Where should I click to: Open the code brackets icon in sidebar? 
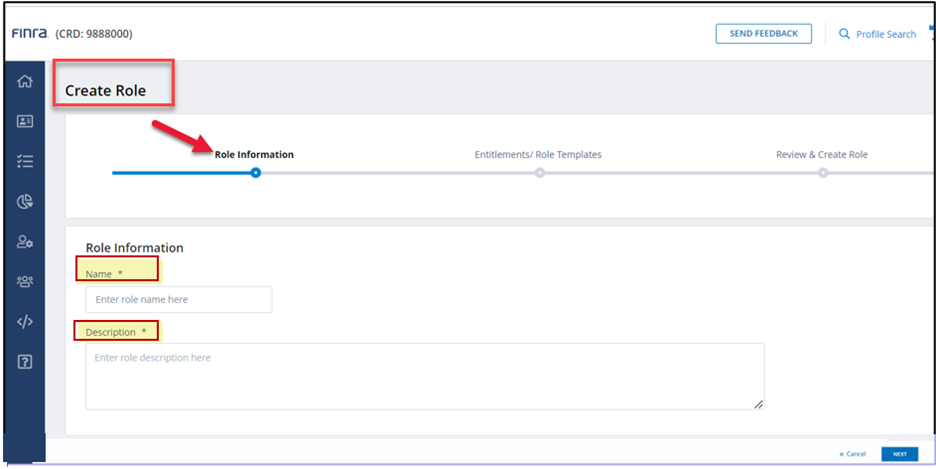[25, 321]
